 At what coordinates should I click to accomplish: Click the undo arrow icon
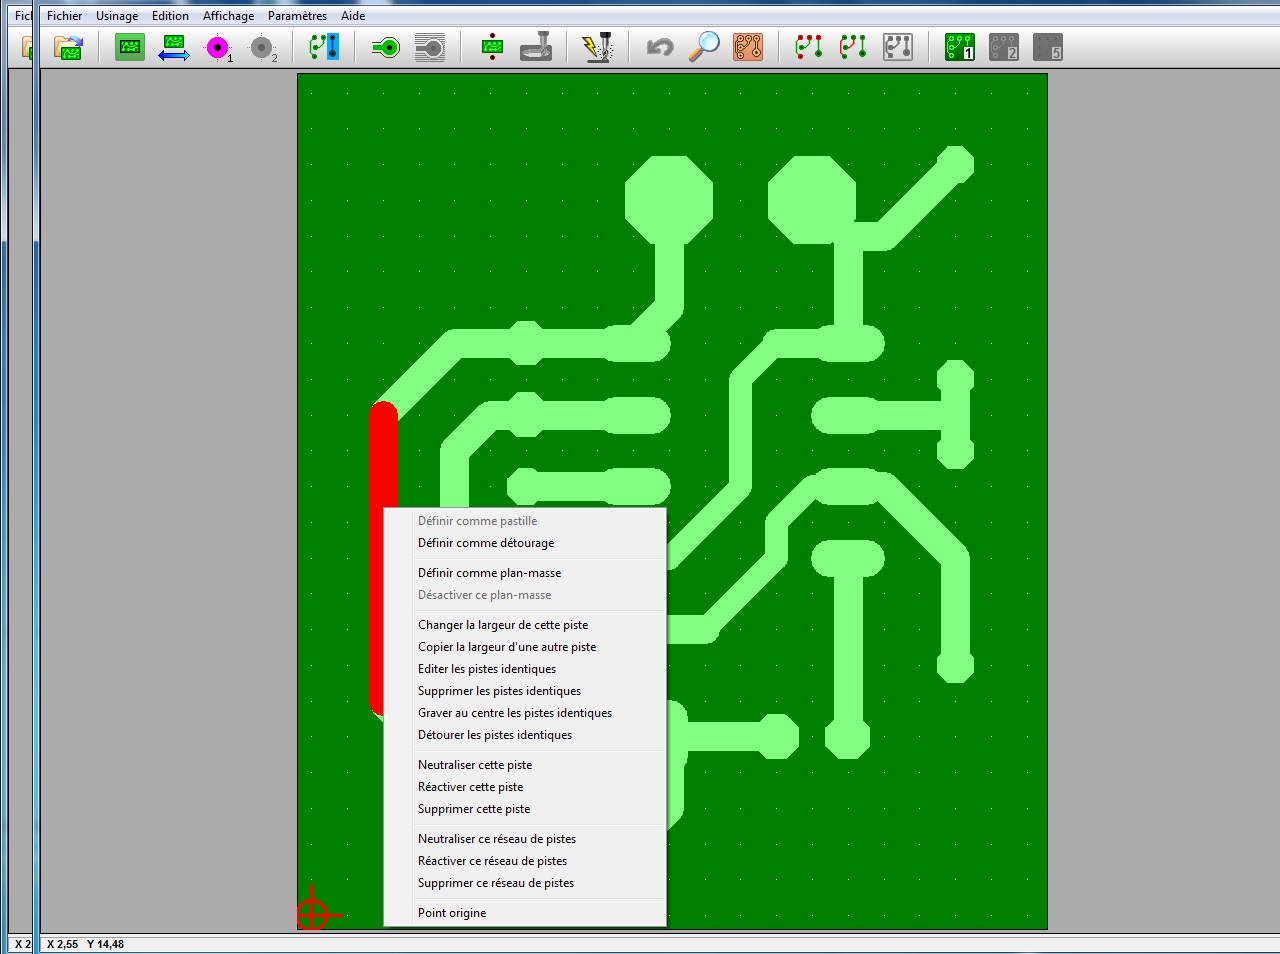[x=660, y=47]
